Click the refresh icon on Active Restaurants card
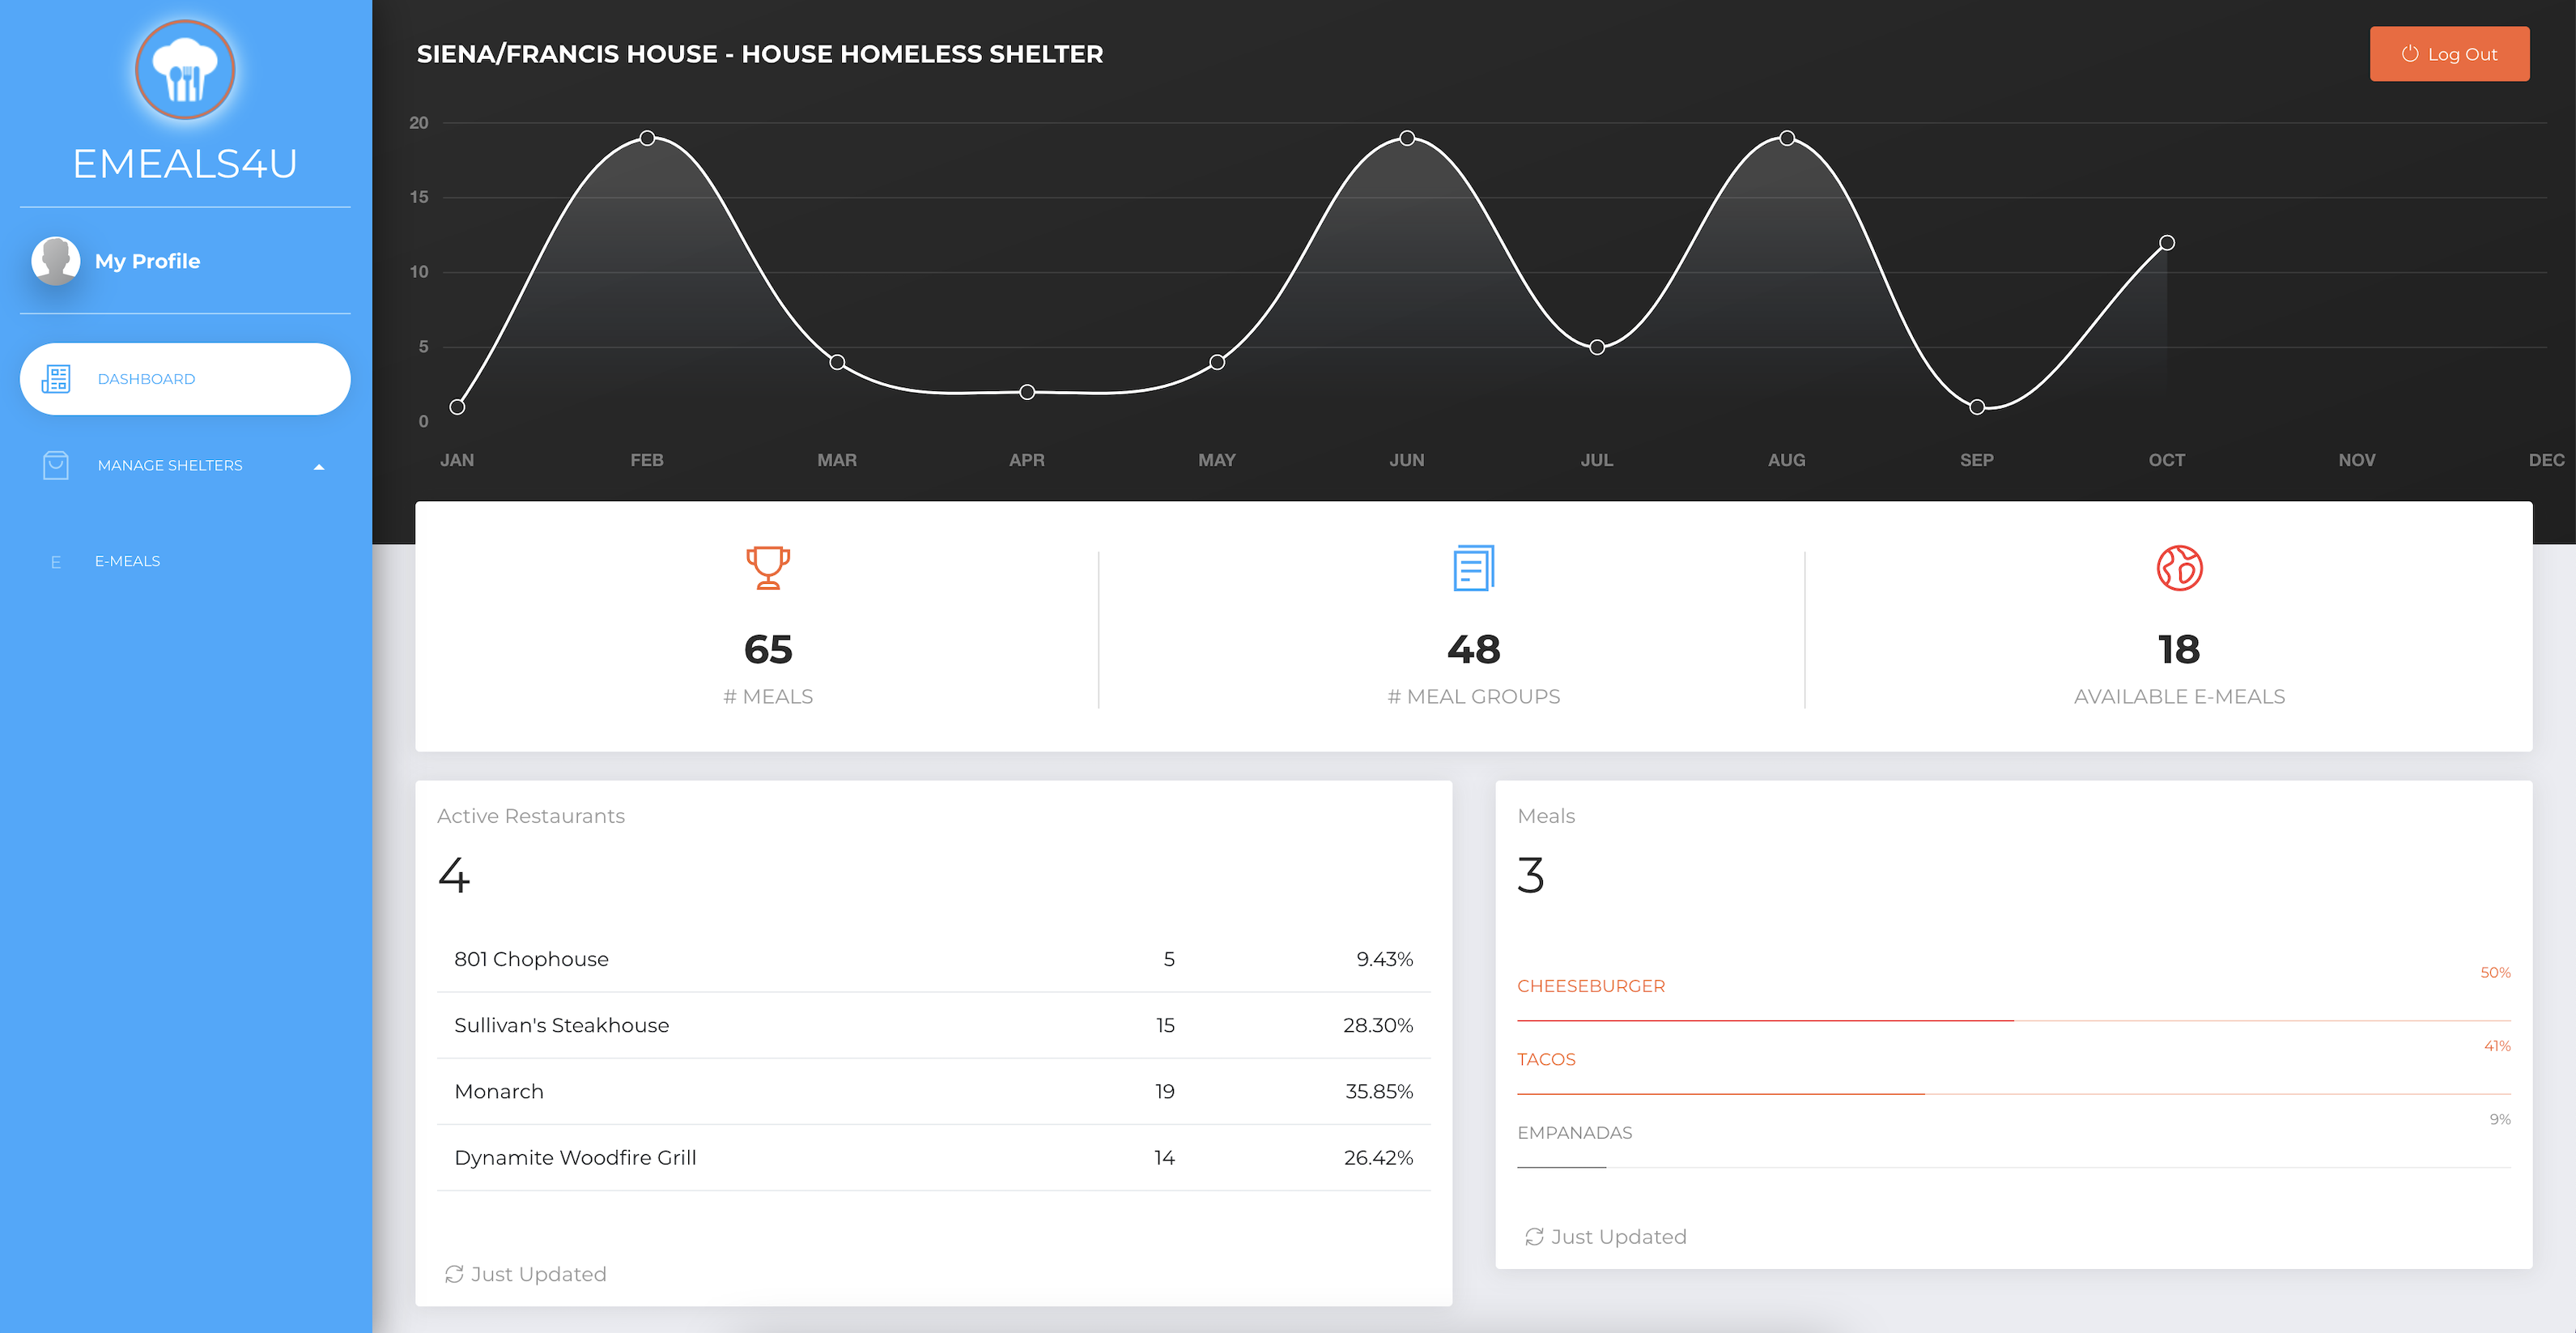2576x1333 pixels. [452, 1271]
